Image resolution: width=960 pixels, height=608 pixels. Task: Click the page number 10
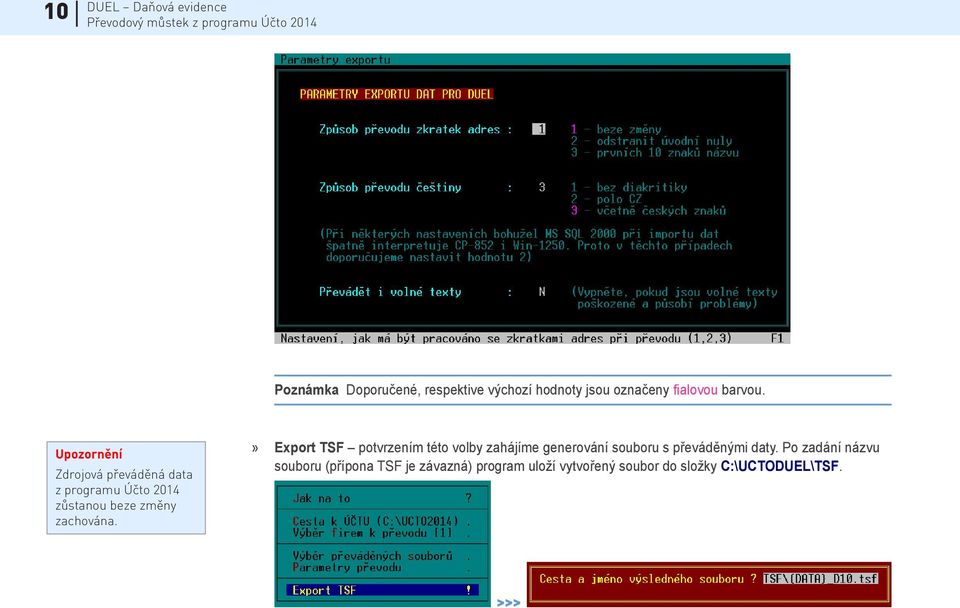(x=56, y=12)
